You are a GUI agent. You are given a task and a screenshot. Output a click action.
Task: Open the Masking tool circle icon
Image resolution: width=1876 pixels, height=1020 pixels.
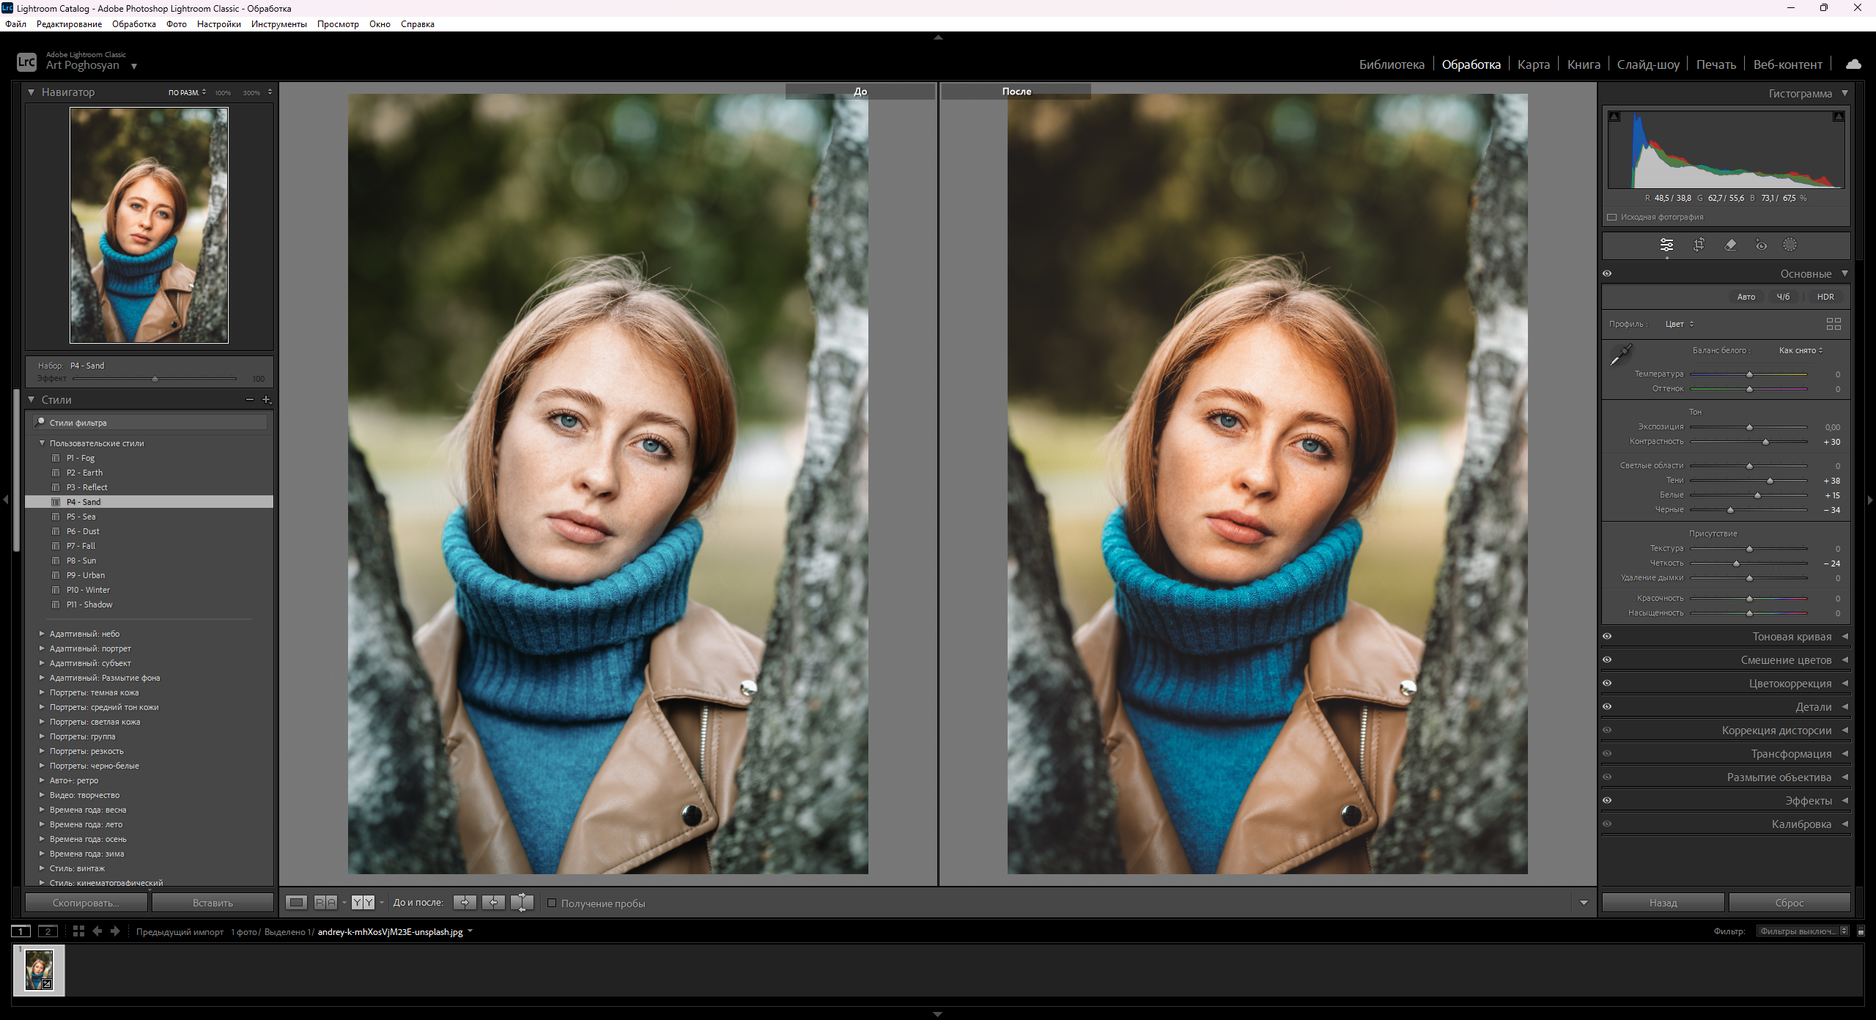[x=1790, y=245]
